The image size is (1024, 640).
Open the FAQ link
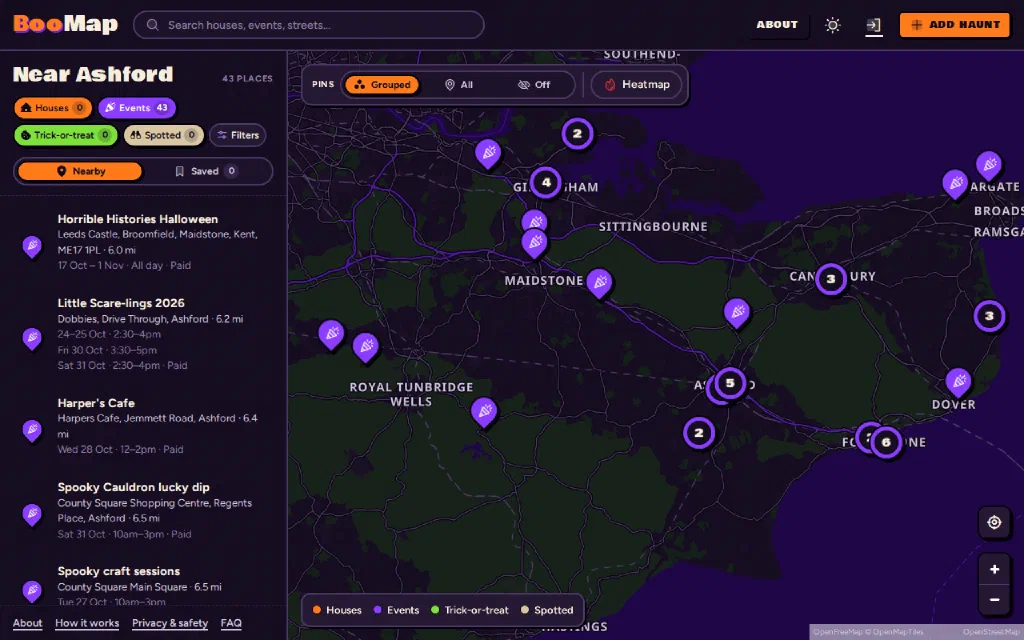coord(231,623)
